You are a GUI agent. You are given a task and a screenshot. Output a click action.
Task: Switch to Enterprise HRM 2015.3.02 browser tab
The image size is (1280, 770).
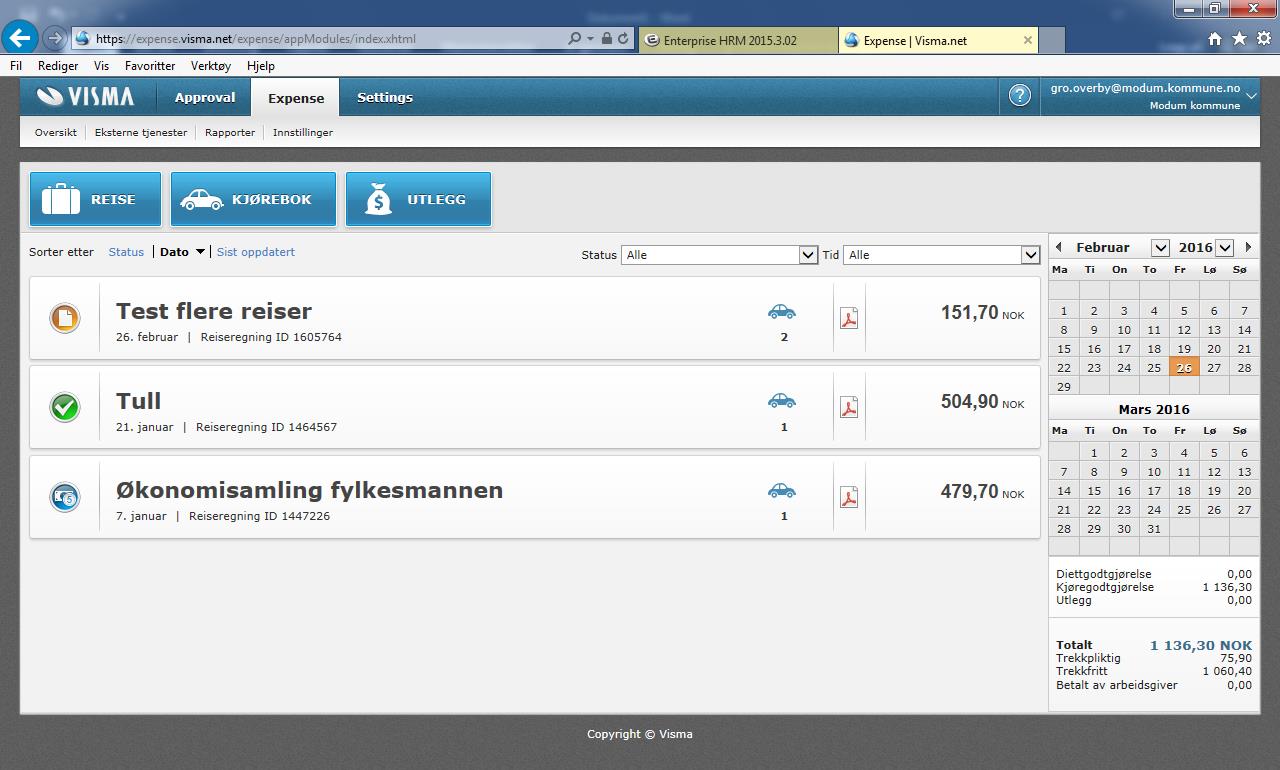point(736,40)
